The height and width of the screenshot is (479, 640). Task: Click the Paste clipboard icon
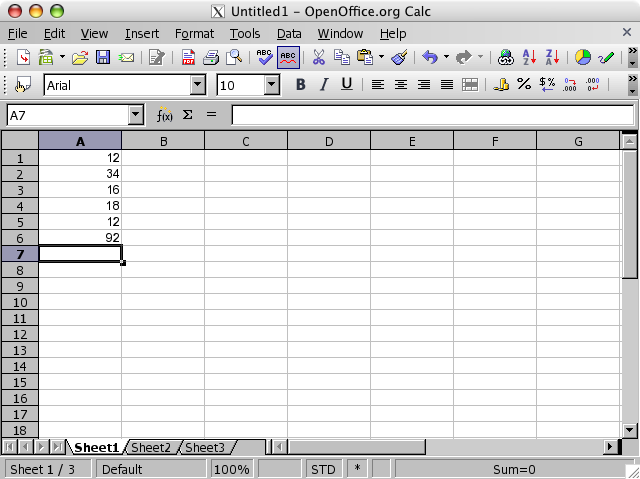(x=365, y=57)
